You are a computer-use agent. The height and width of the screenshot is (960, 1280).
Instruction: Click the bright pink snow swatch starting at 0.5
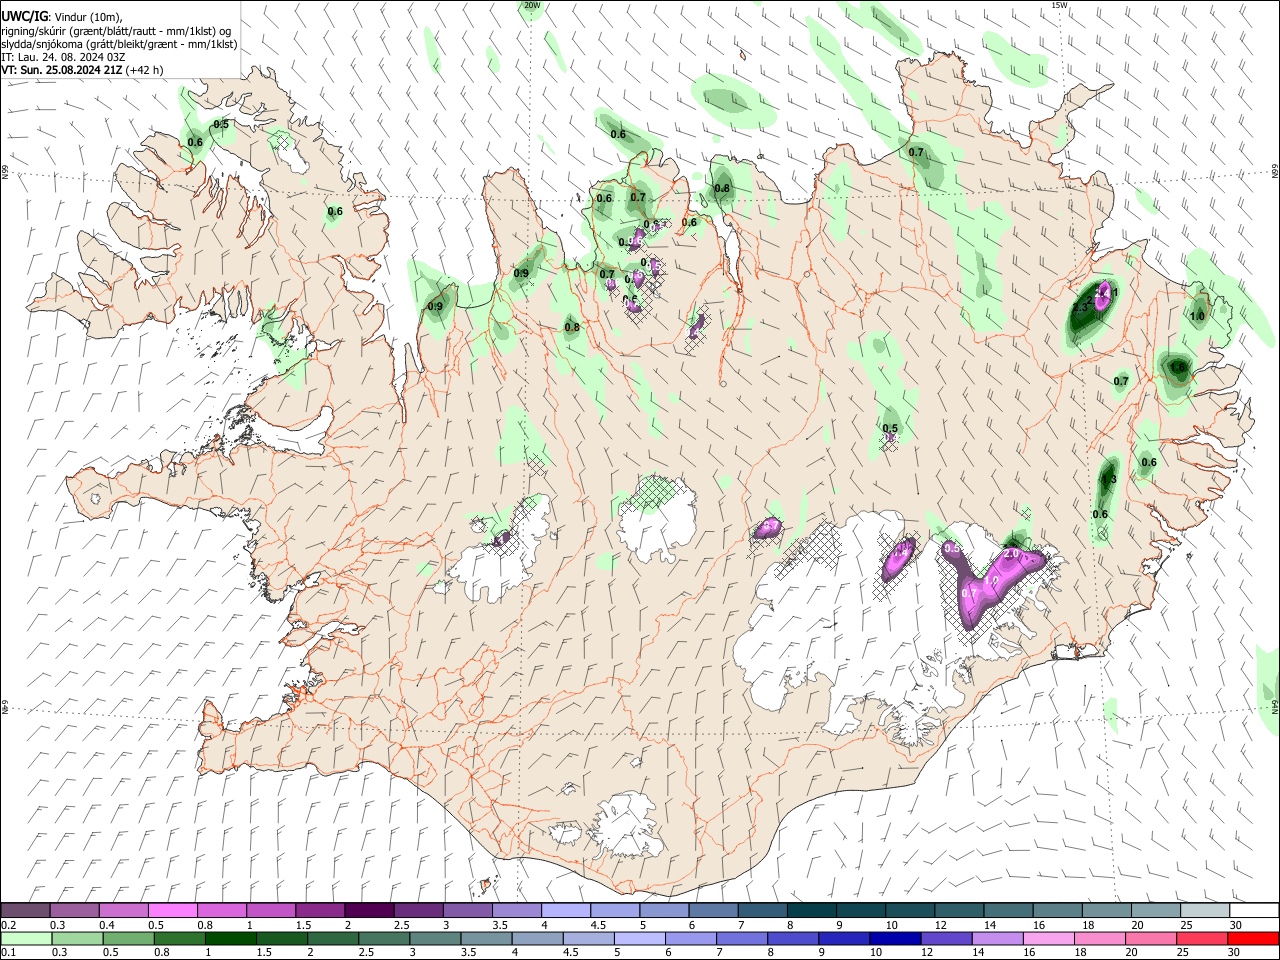[172, 910]
